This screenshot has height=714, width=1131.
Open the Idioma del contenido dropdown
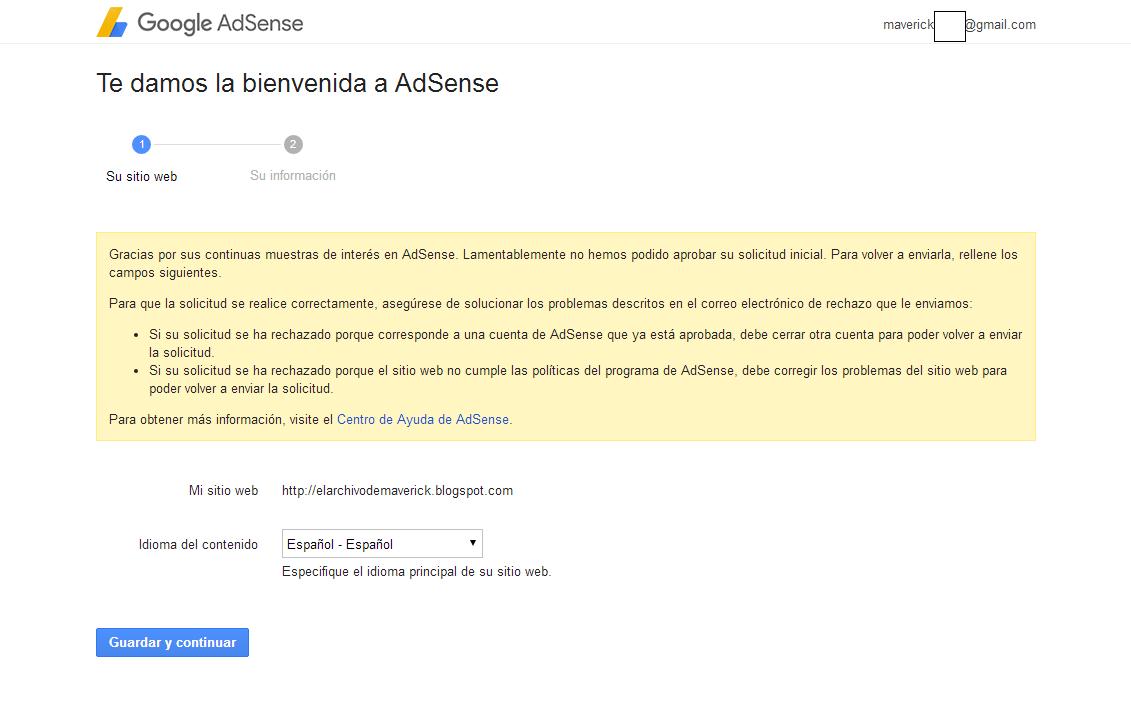[x=382, y=544]
